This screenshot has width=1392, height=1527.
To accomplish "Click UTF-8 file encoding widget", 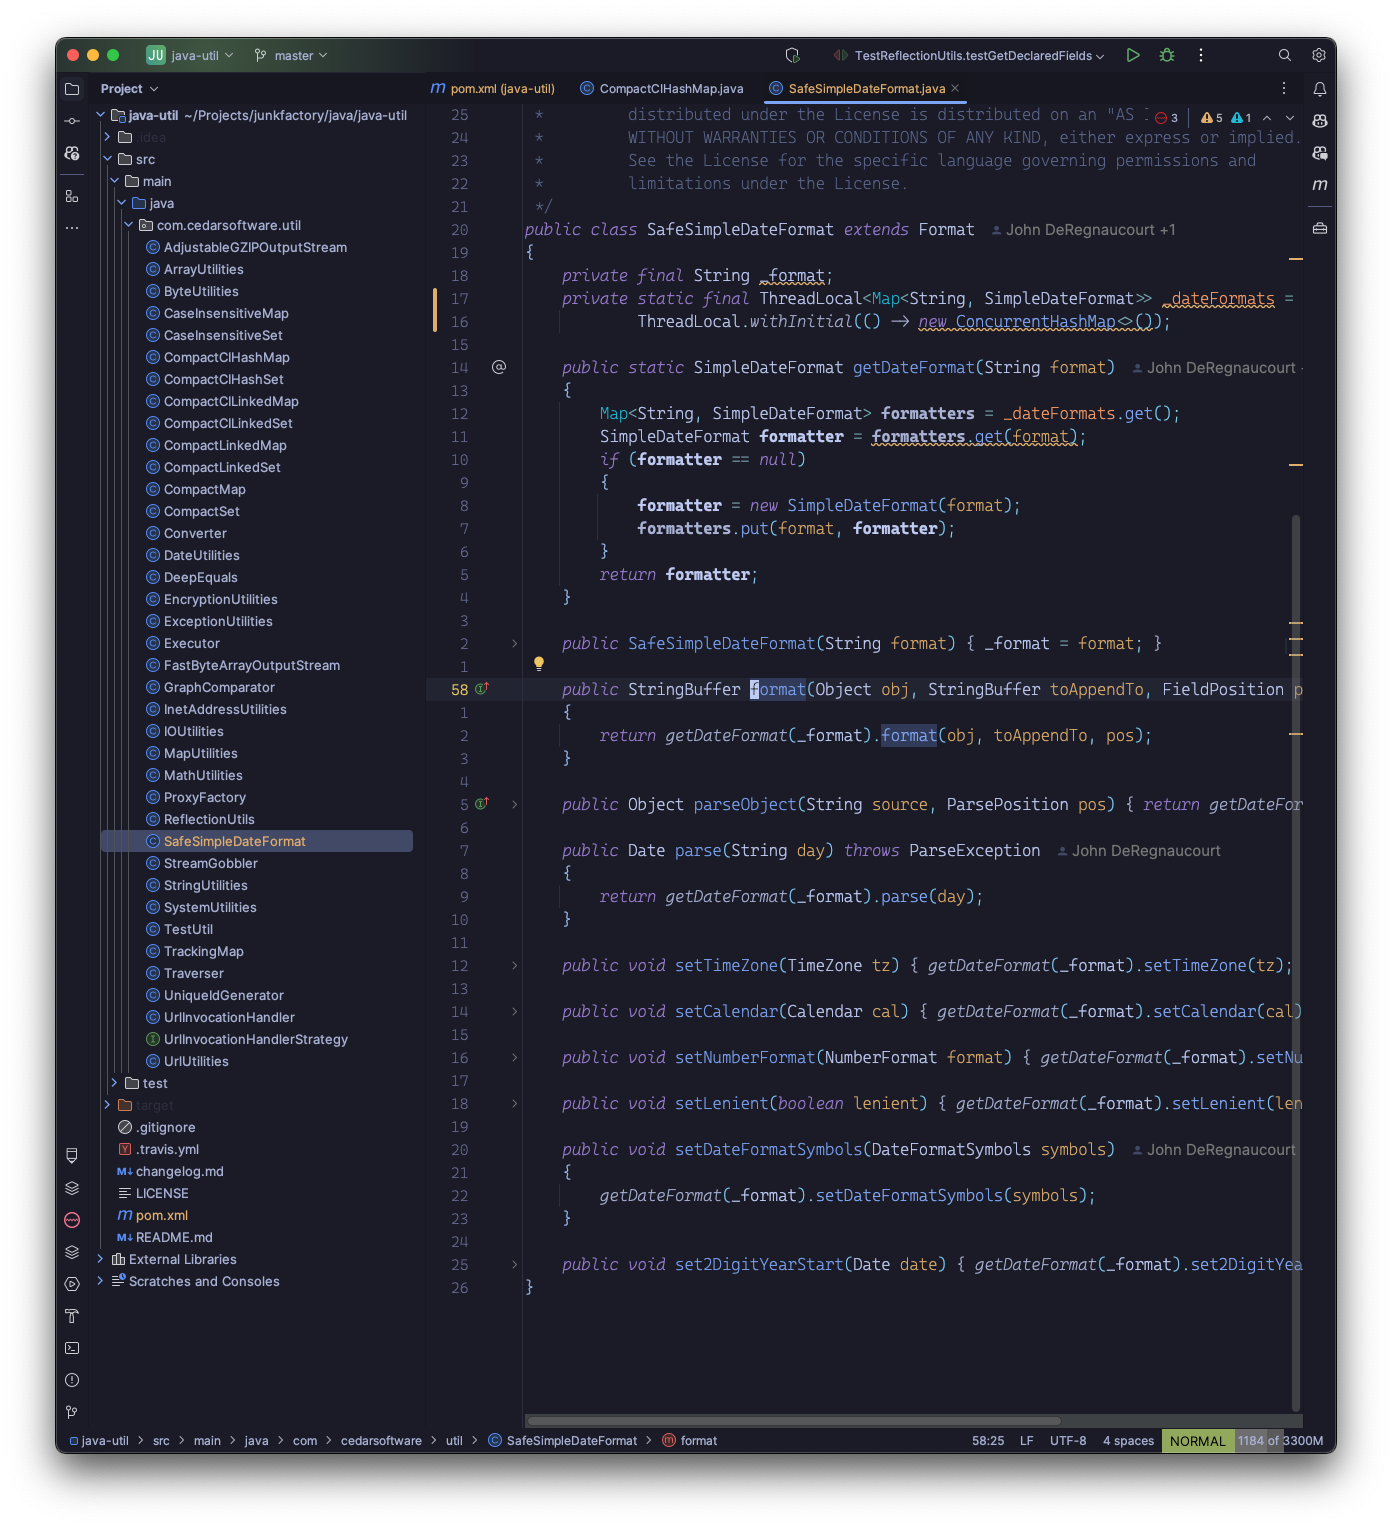I will pos(1068,1441).
